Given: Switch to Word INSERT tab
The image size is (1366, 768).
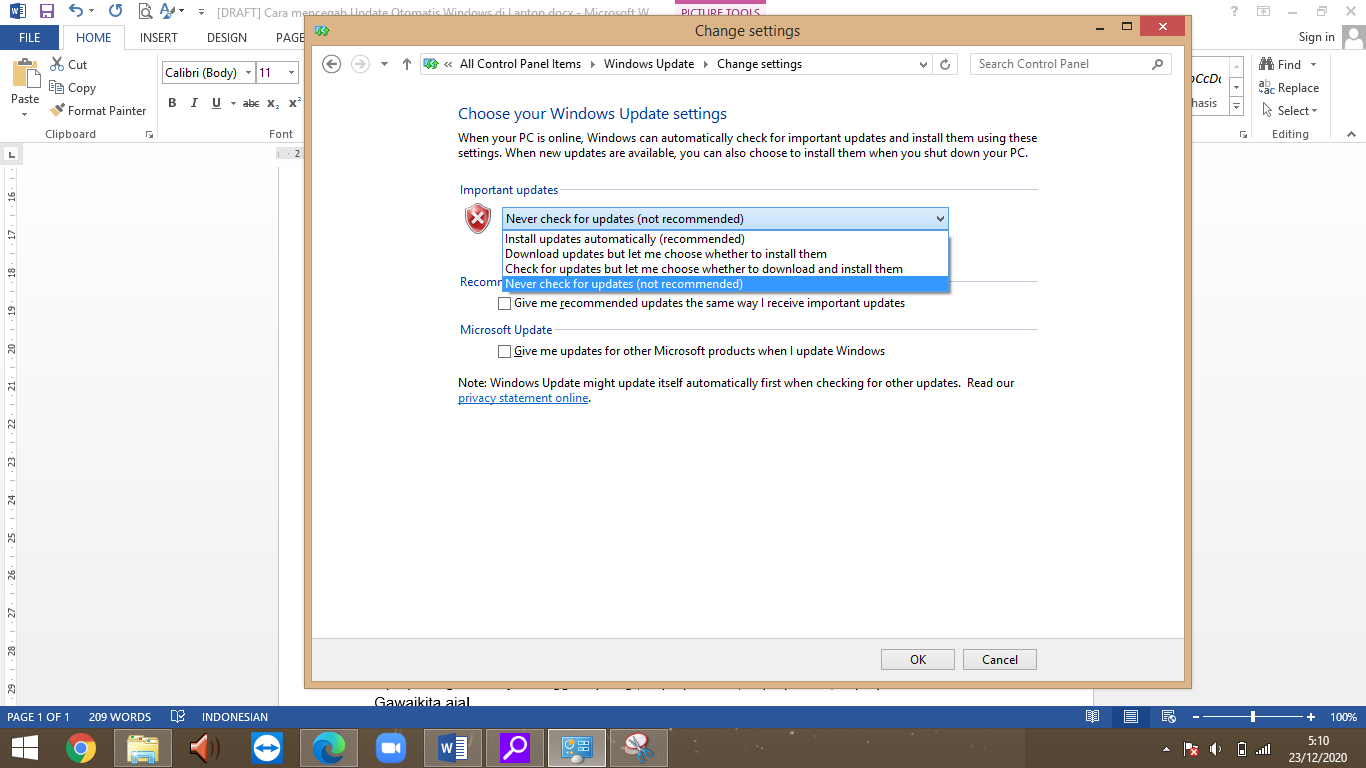Looking at the screenshot, I should click(x=159, y=38).
